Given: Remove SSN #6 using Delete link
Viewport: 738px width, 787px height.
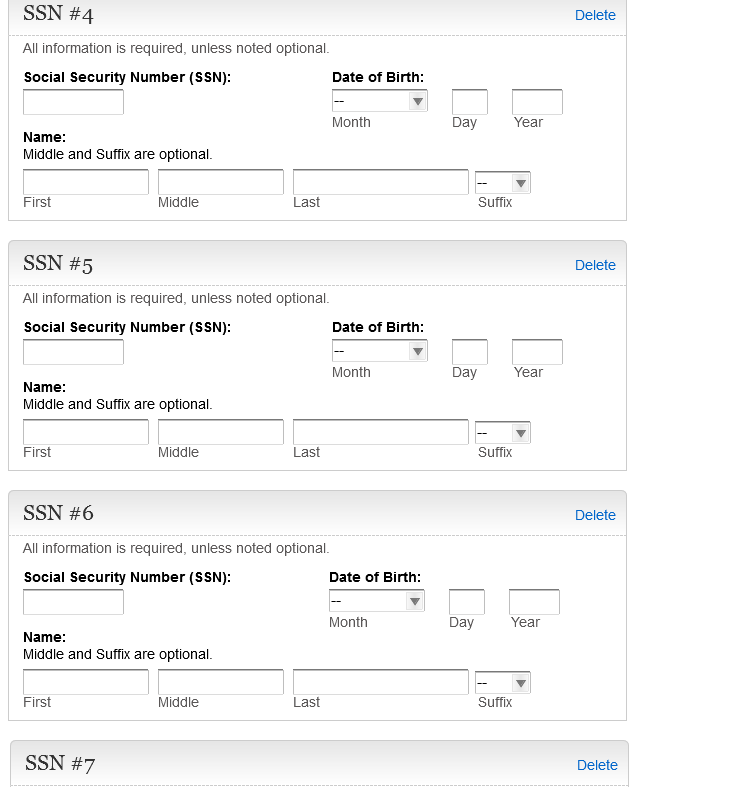Looking at the screenshot, I should click(x=595, y=515).
